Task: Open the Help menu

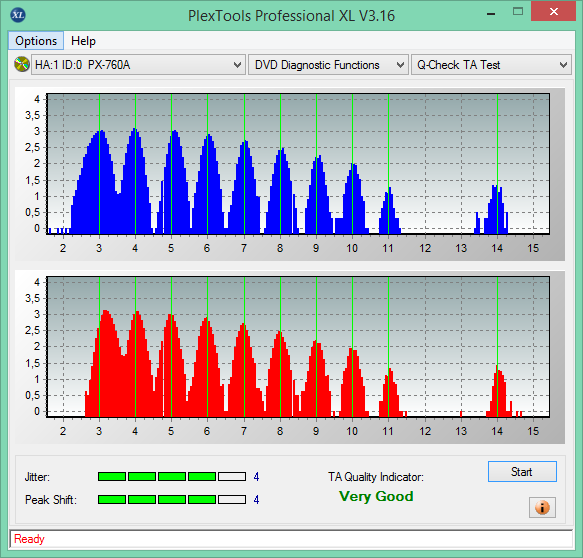Action: [83, 41]
